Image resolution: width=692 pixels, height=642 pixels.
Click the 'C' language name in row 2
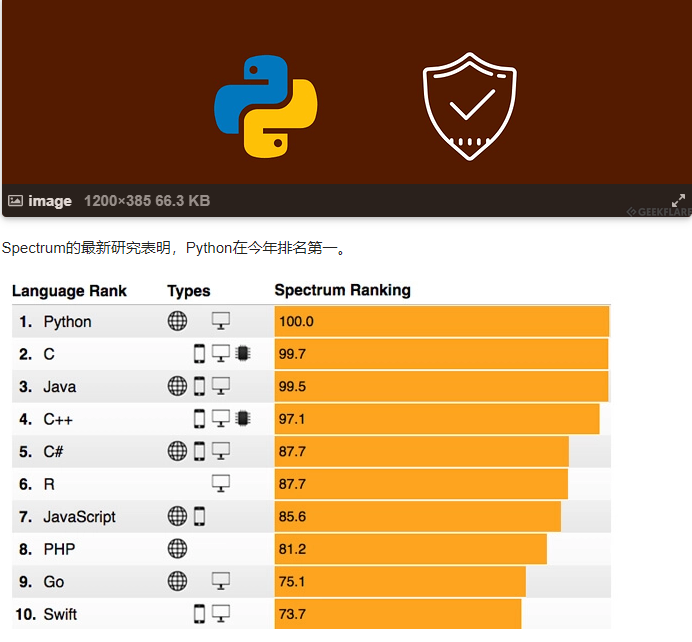(49, 354)
